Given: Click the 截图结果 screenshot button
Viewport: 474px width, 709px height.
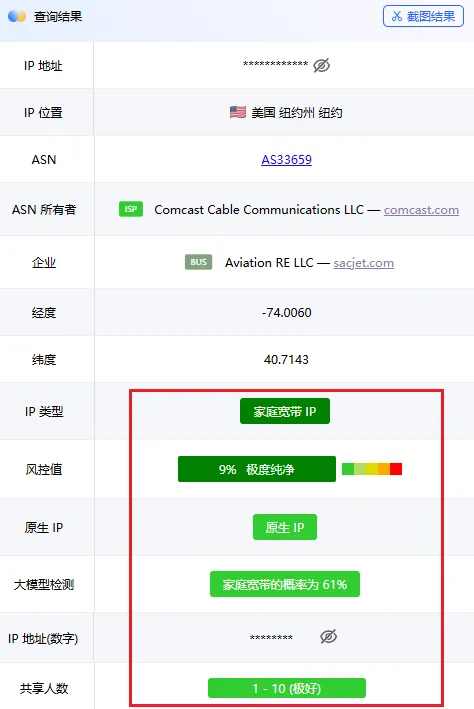Looking at the screenshot, I should (423, 16).
